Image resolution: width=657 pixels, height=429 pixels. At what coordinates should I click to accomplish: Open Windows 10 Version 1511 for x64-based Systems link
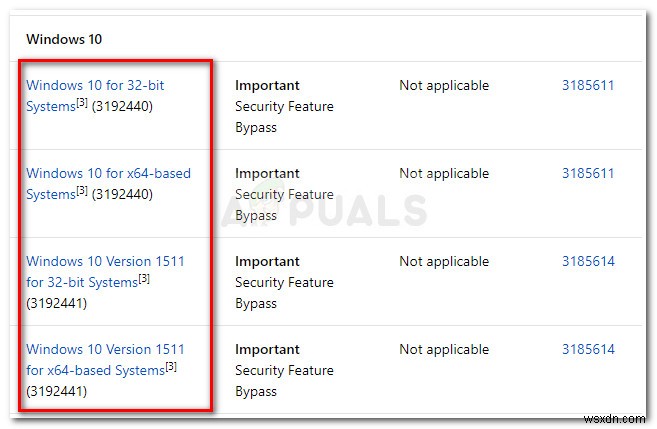pos(105,350)
